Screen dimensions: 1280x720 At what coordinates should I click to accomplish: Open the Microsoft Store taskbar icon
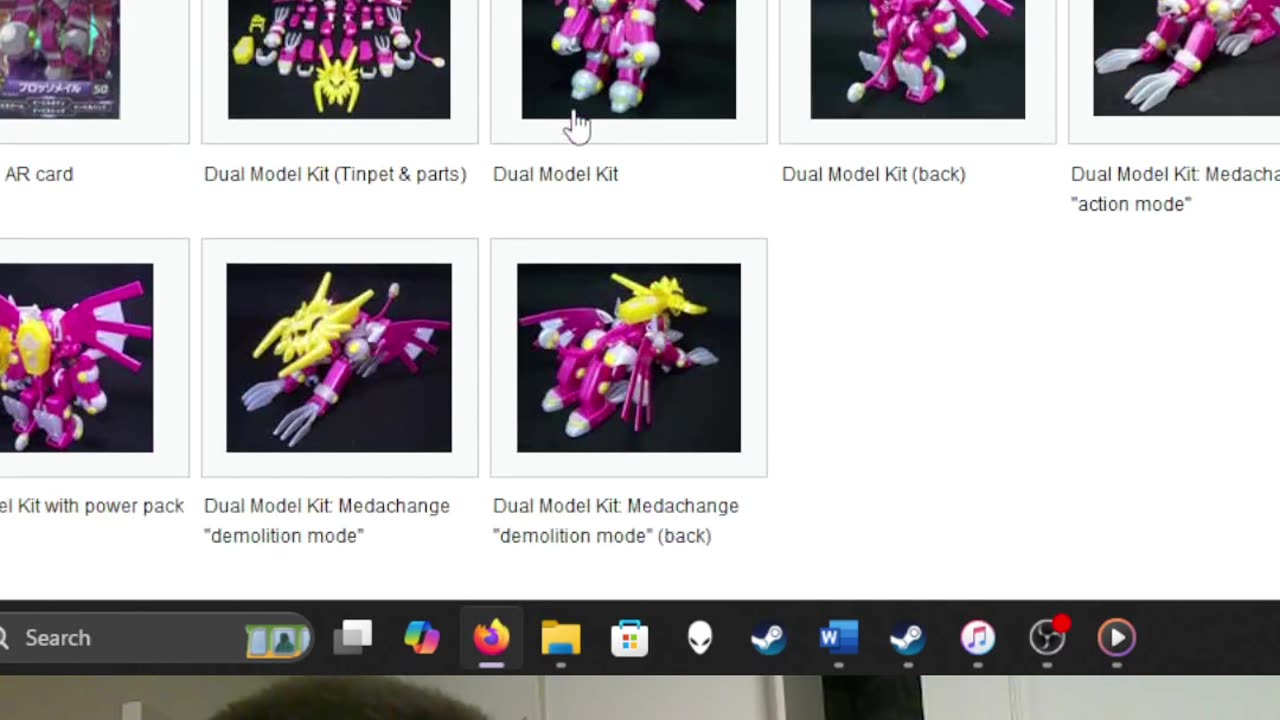click(629, 637)
